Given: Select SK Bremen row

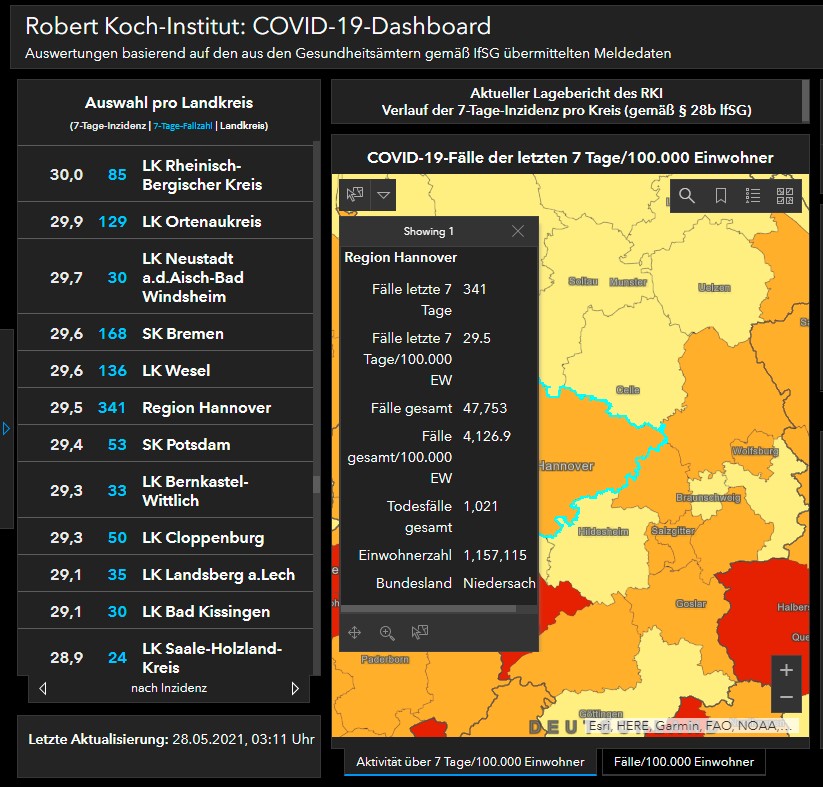Looking at the screenshot, I should [x=165, y=333].
